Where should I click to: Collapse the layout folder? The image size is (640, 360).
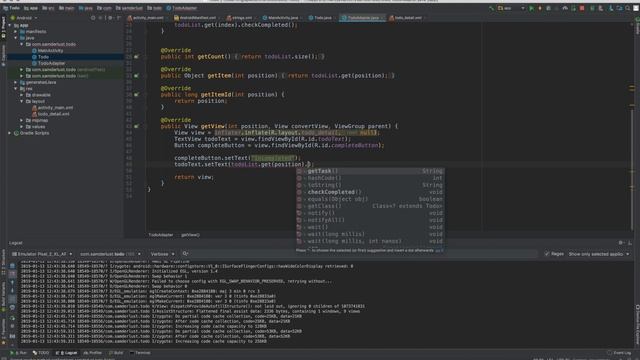click(22, 101)
